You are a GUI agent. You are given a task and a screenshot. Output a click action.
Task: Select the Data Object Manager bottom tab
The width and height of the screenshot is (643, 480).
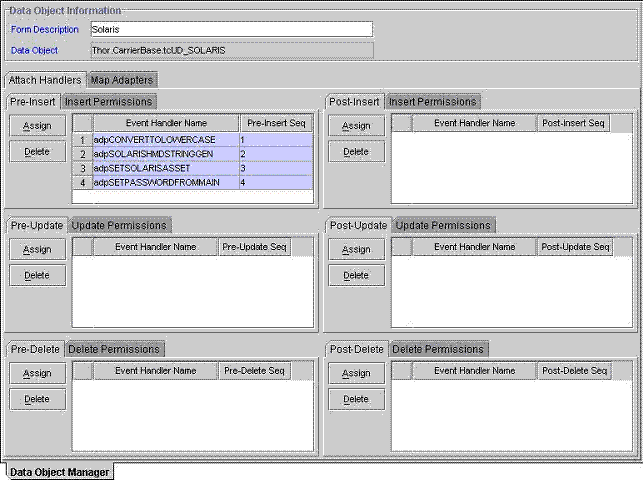[x=59, y=472]
